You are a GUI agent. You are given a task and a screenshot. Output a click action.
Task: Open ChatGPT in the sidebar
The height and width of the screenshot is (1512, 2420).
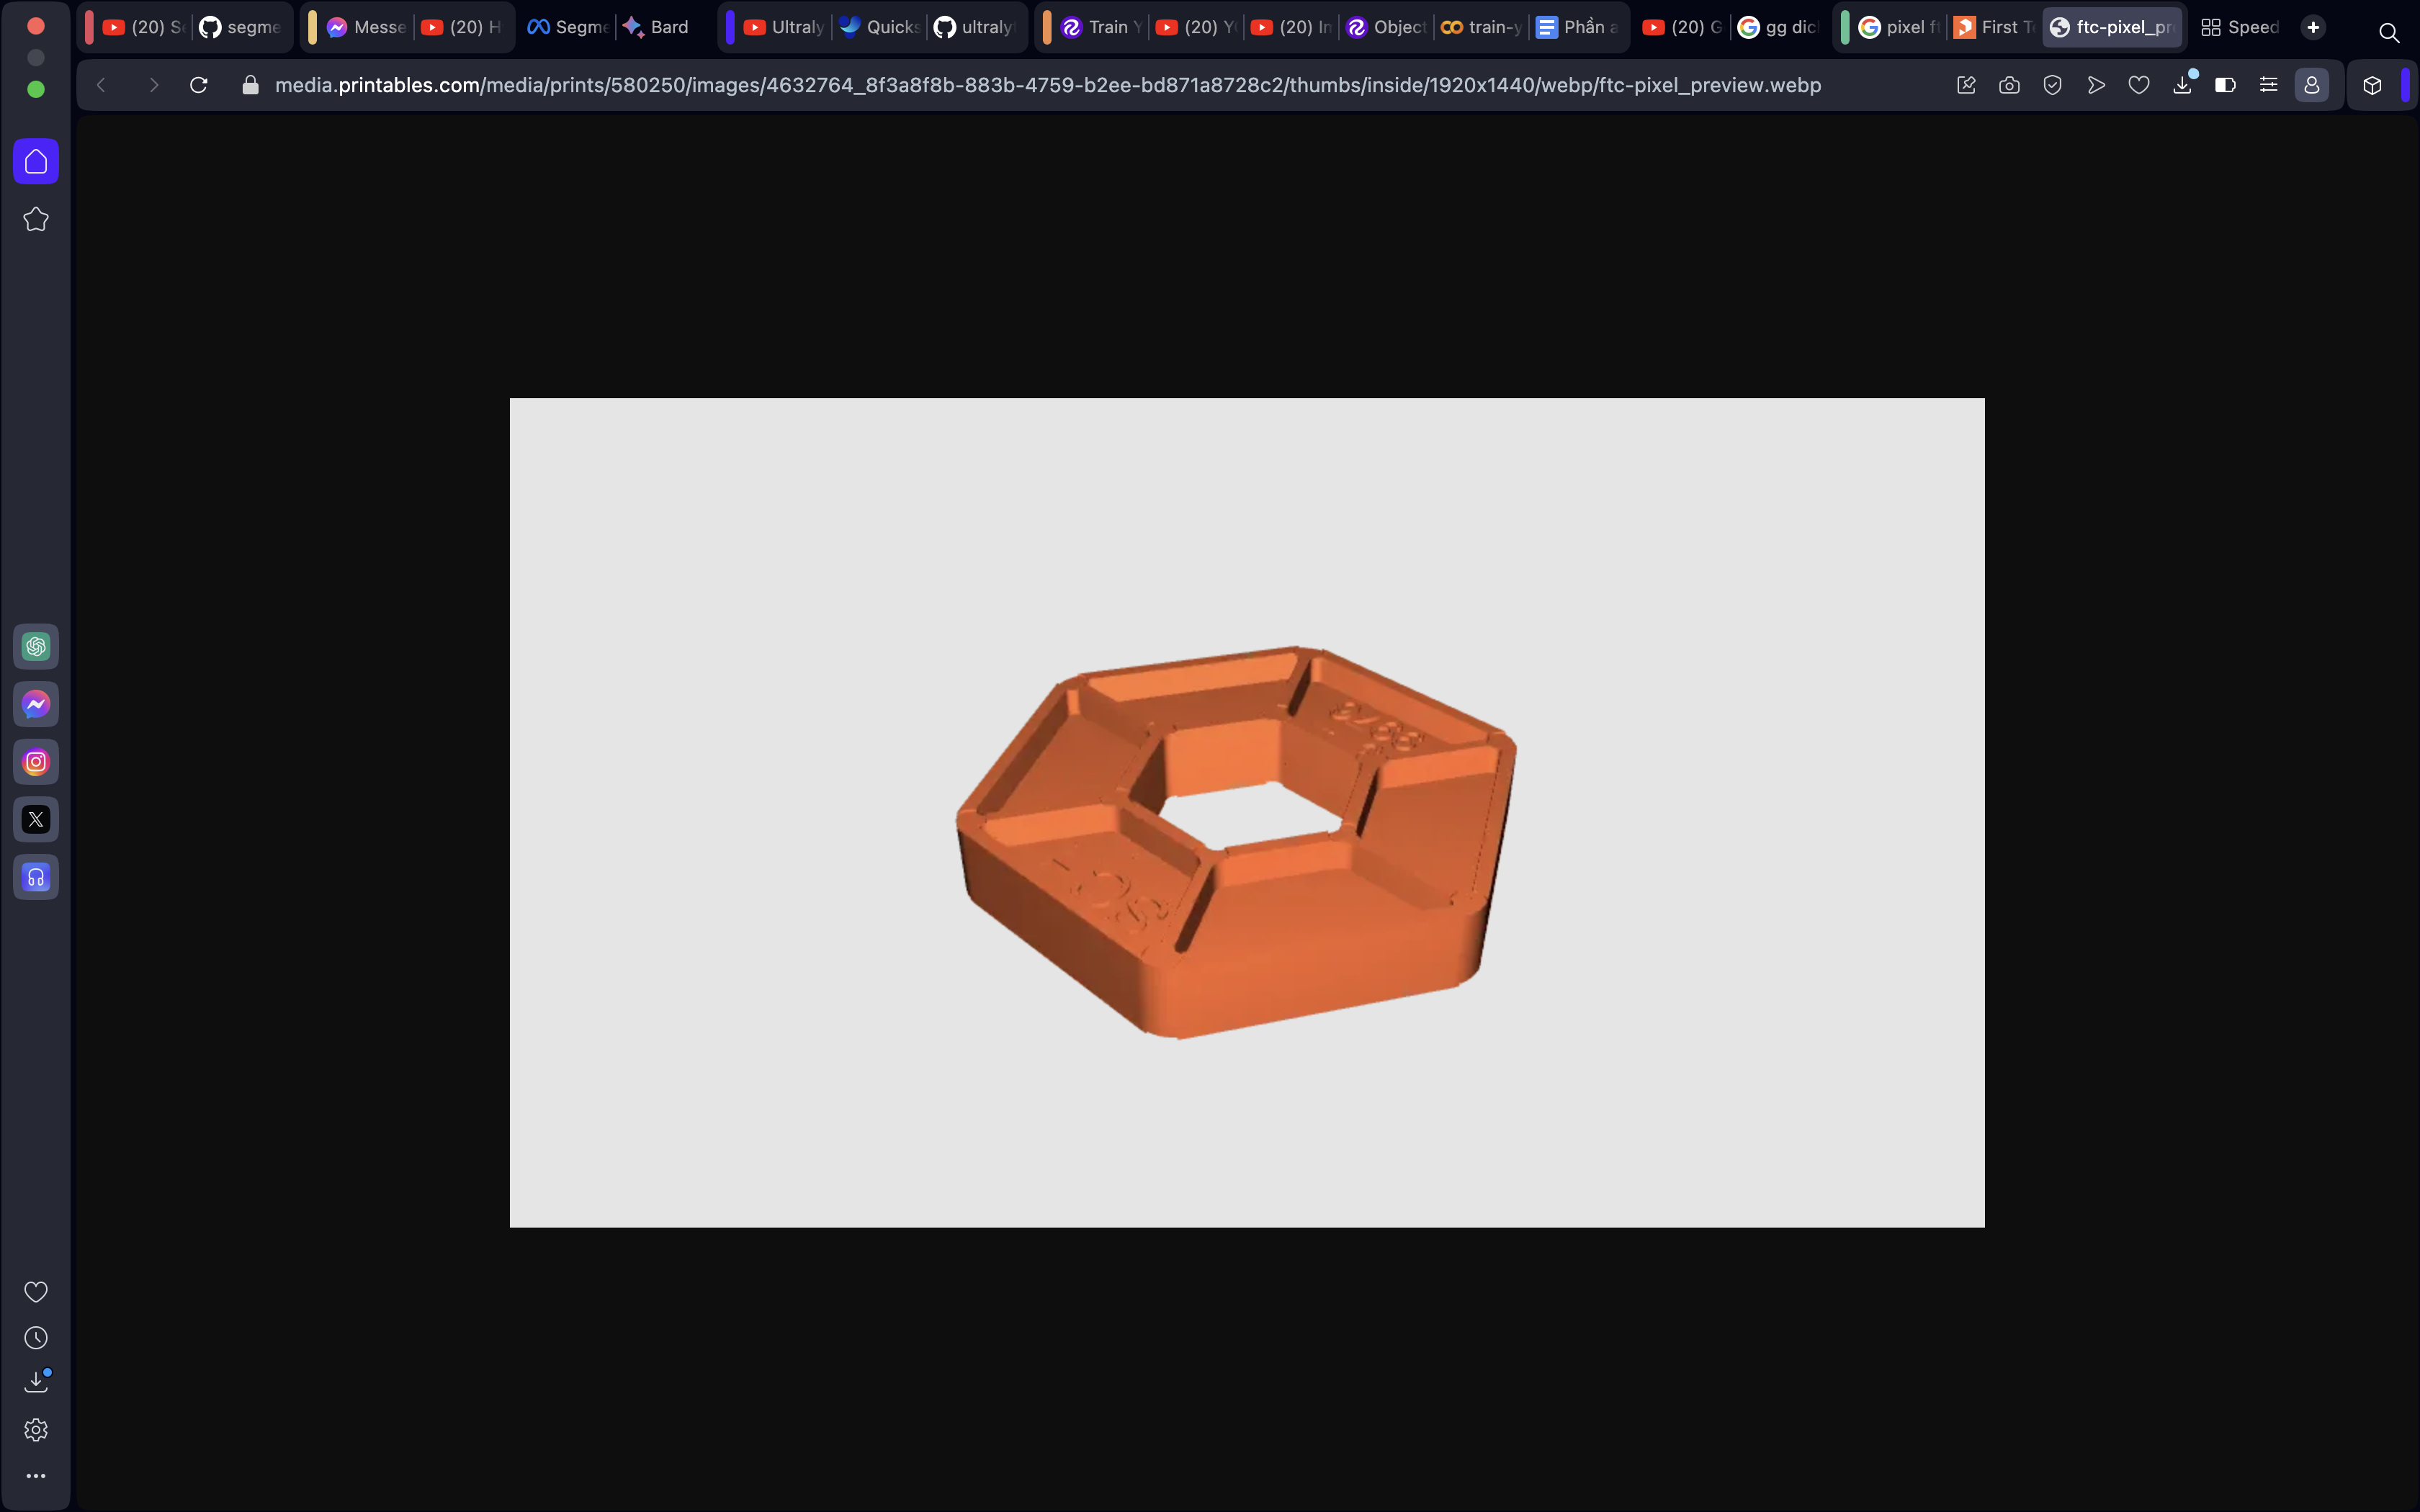(x=36, y=647)
